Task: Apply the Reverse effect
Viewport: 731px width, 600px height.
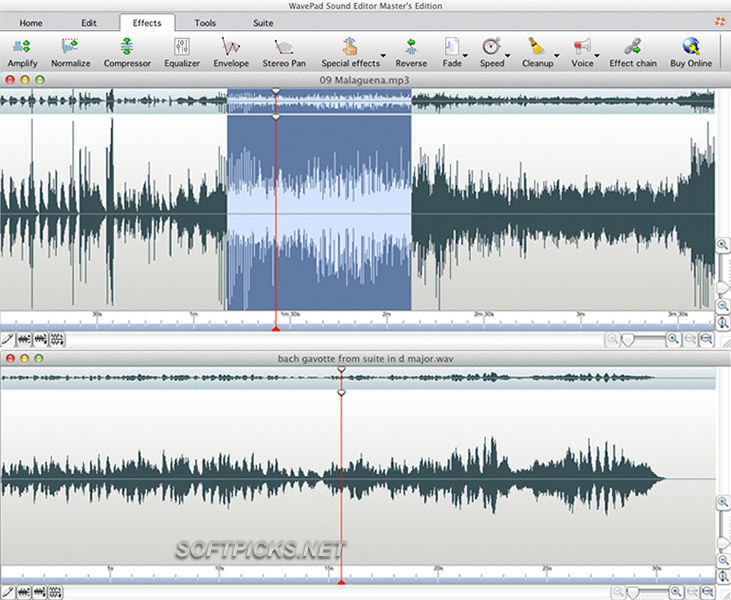Action: (x=411, y=53)
